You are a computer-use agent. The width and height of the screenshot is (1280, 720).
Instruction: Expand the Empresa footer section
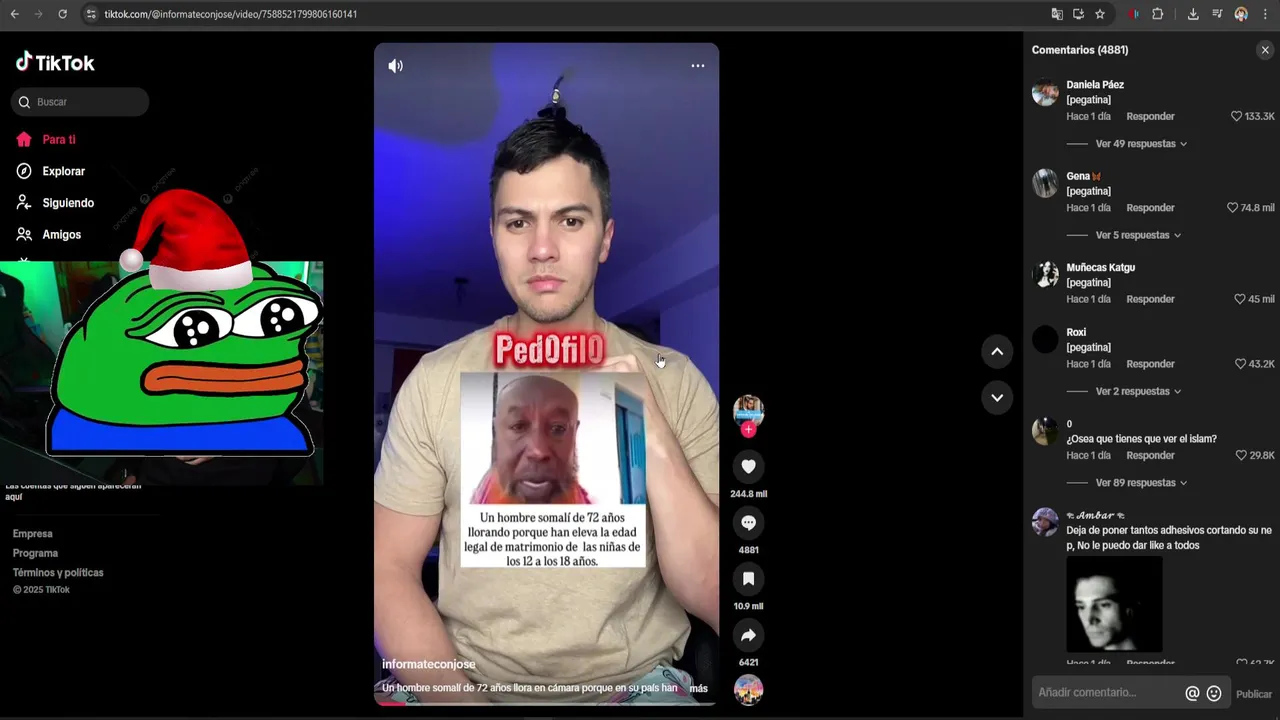33,534
